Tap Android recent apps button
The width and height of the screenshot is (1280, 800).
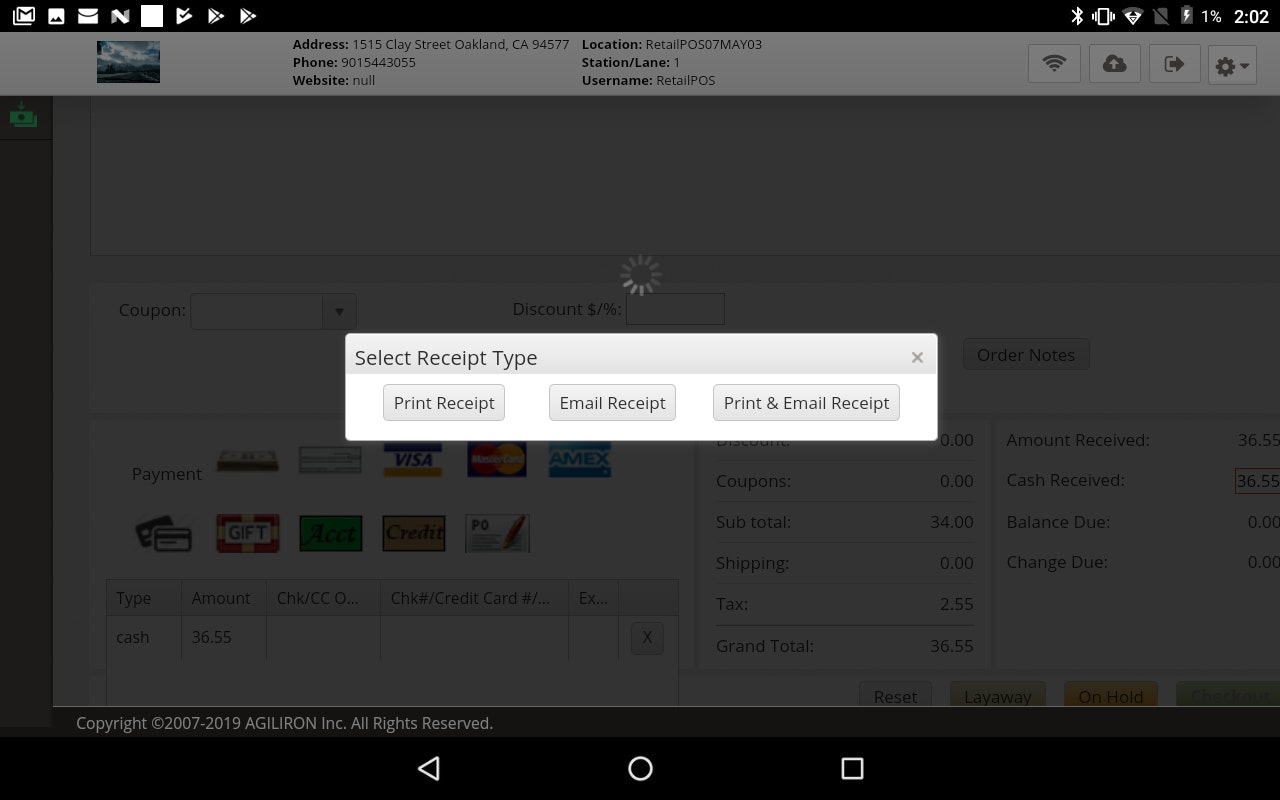852,768
